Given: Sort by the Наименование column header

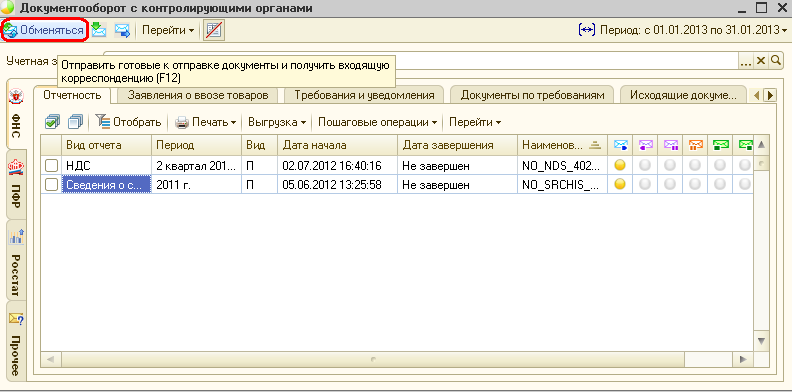Looking at the screenshot, I should click(563, 145).
